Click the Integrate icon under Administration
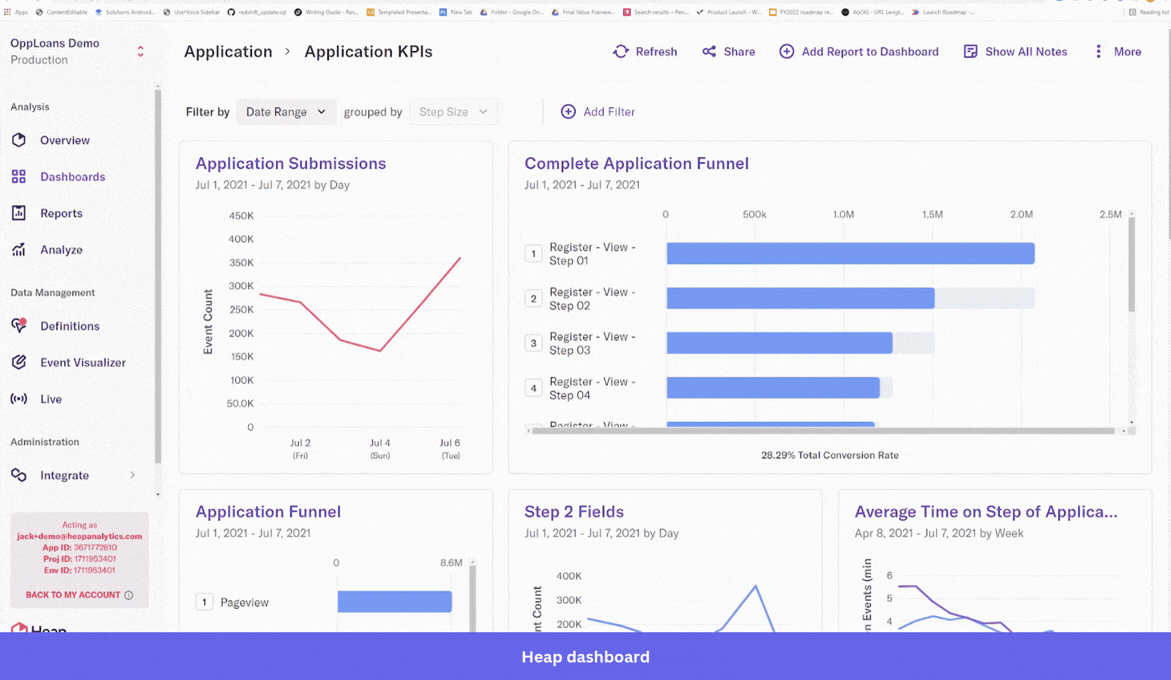 (x=21, y=475)
